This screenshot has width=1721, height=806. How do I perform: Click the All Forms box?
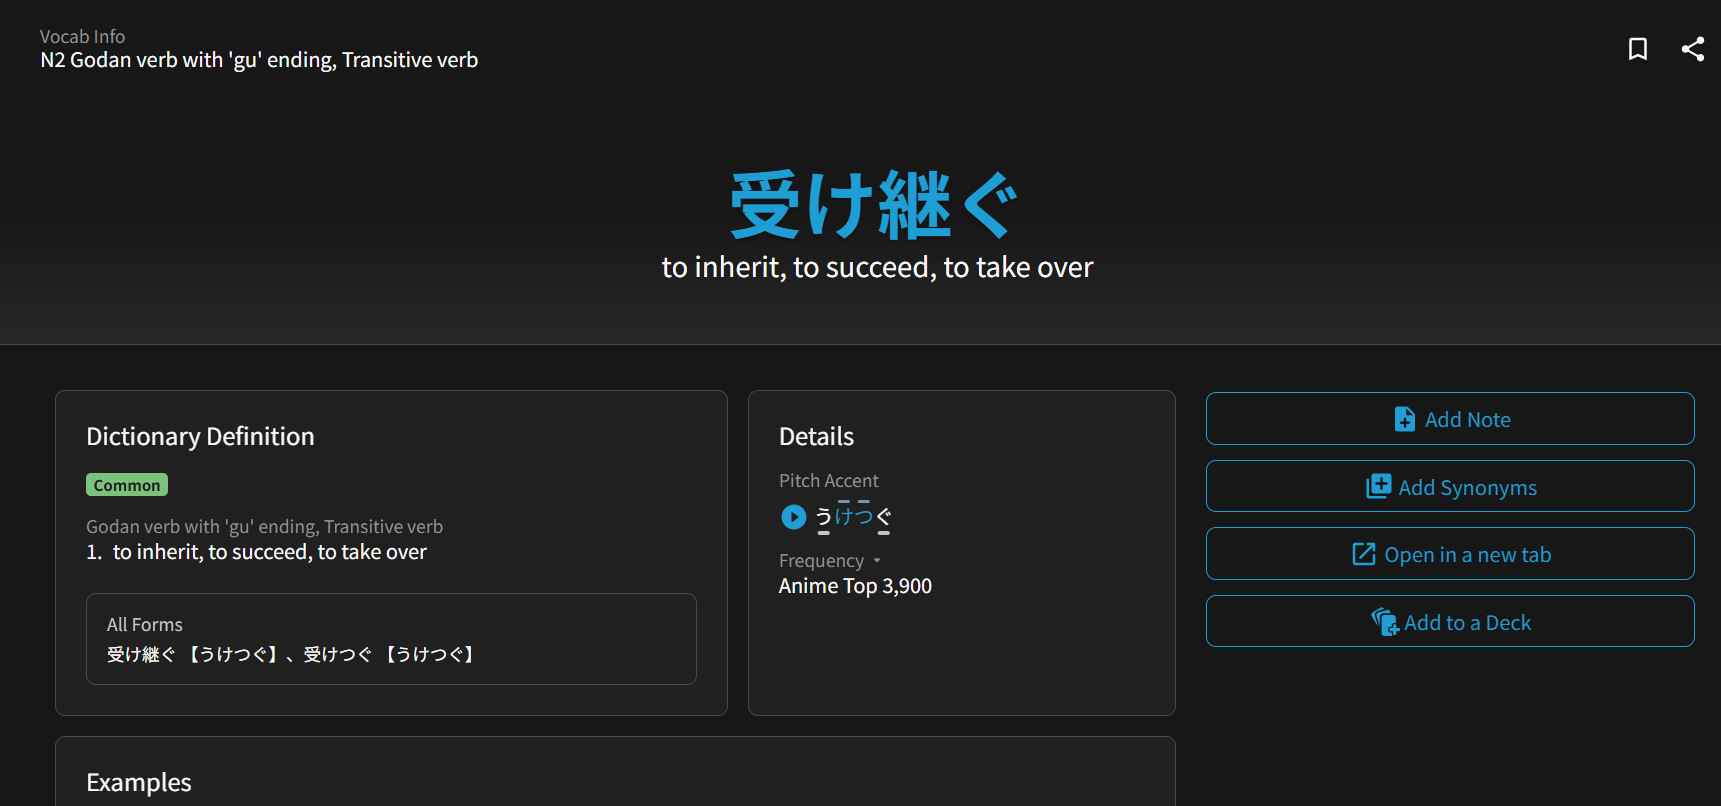point(391,639)
